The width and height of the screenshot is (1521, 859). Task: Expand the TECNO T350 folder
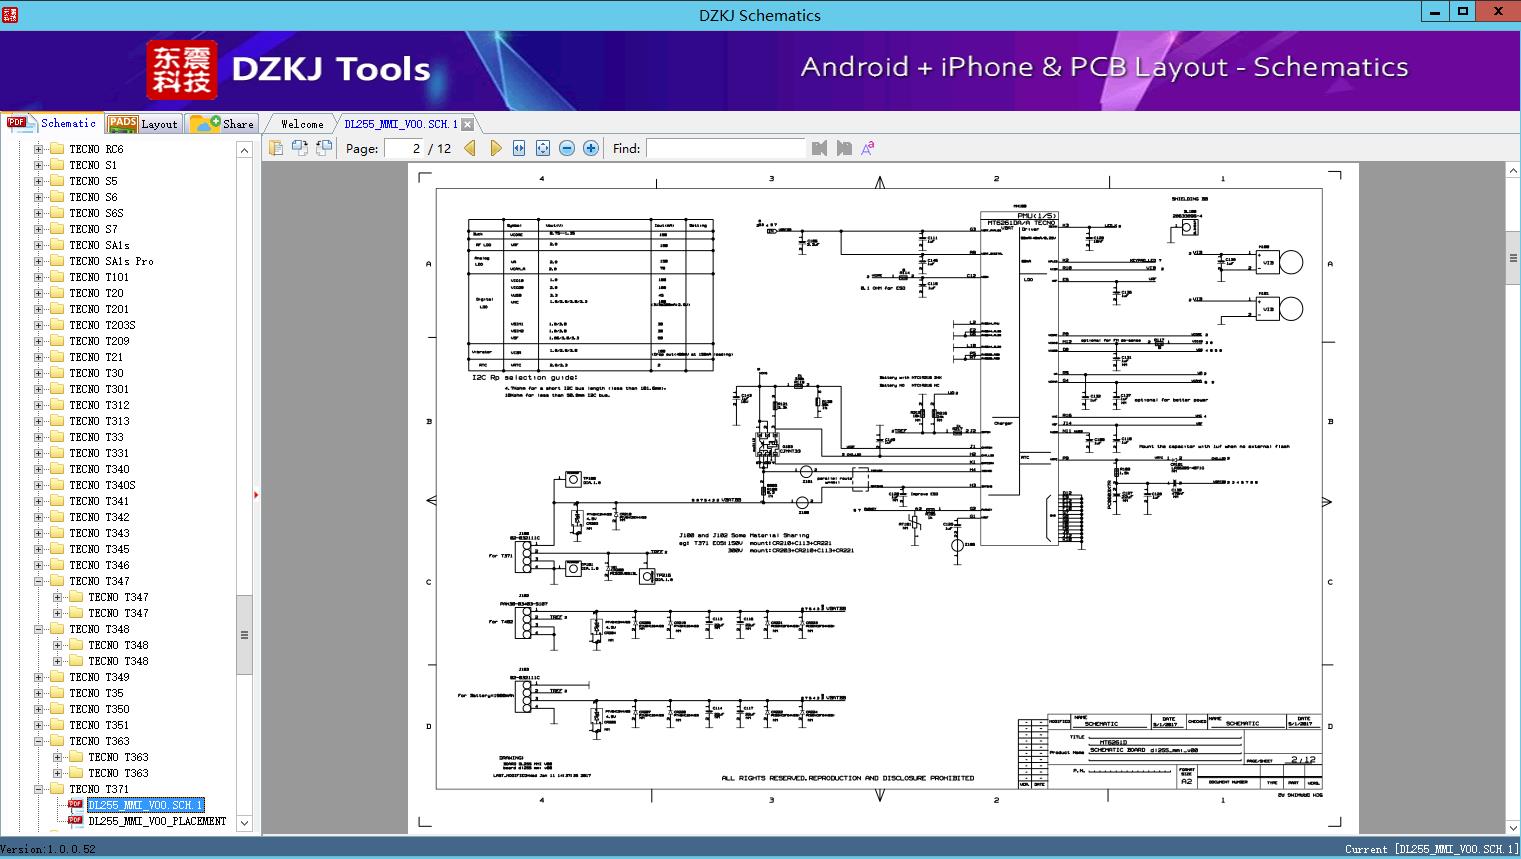click(x=39, y=709)
